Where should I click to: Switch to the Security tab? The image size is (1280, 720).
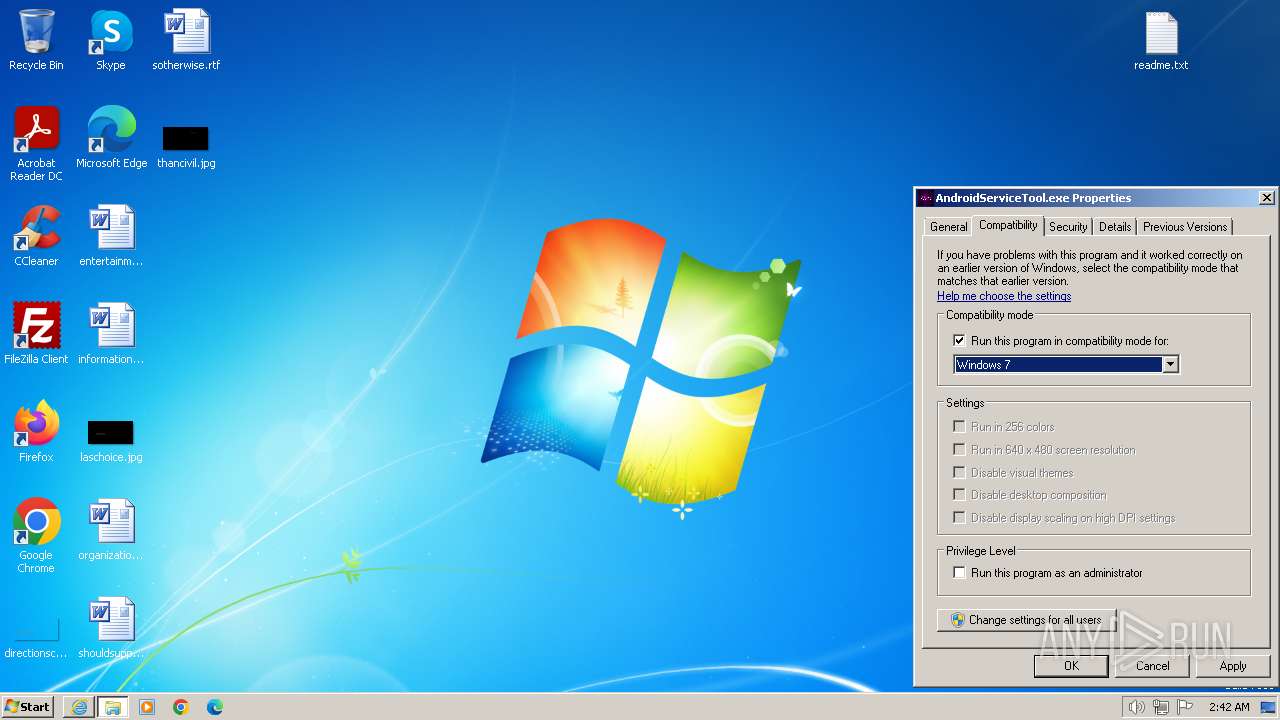[1068, 227]
